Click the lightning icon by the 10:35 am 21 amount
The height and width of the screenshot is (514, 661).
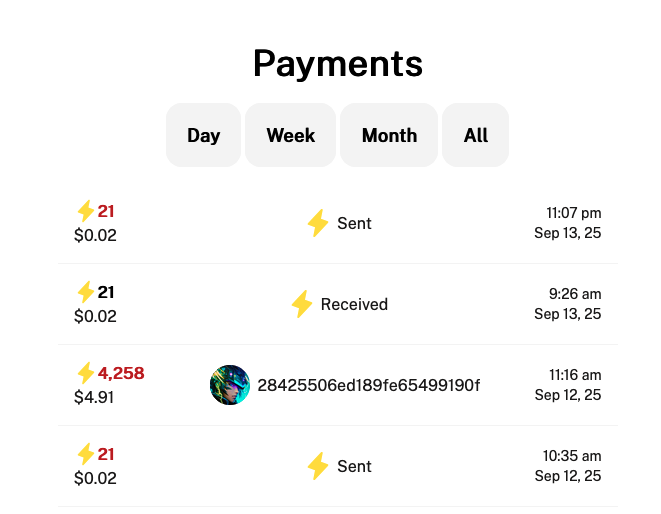pos(86,454)
